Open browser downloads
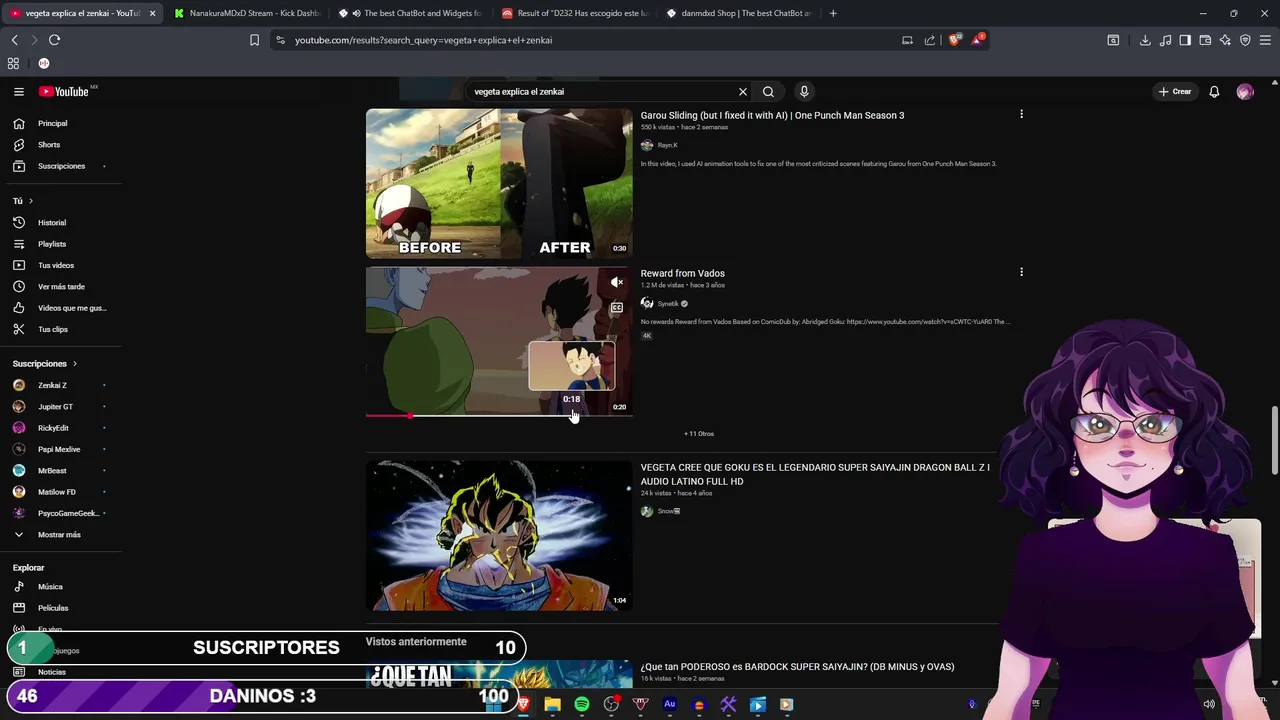Viewport: 1280px width, 720px height. click(1145, 40)
